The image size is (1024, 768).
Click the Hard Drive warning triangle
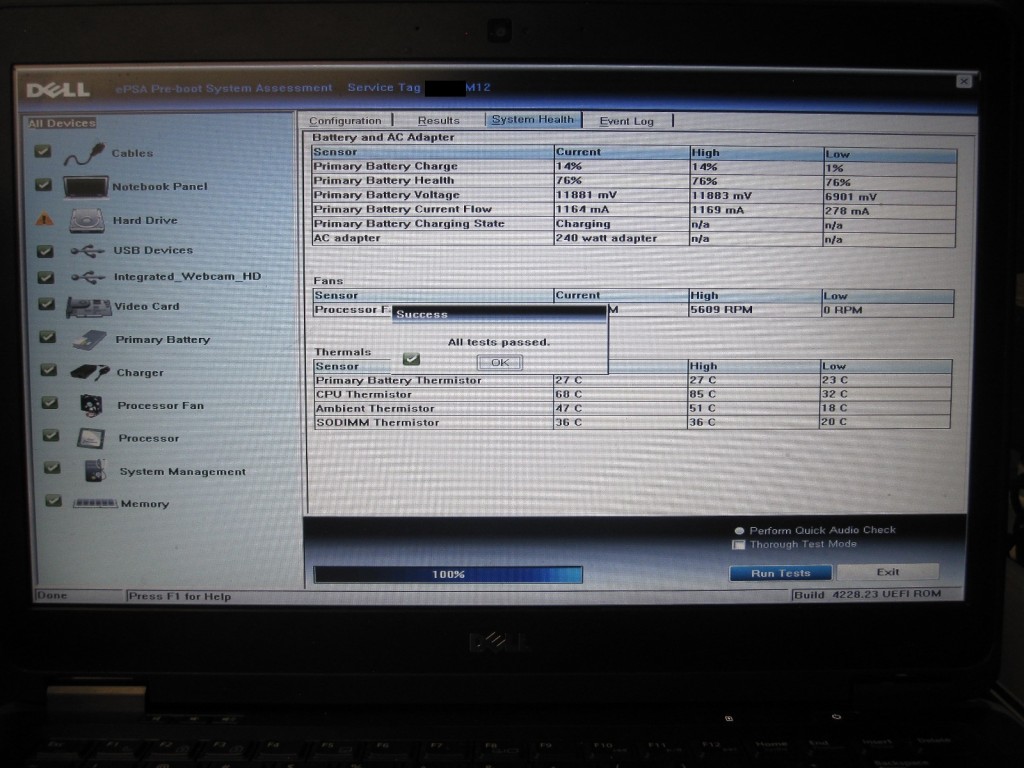pyautogui.click(x=44, y=219)
